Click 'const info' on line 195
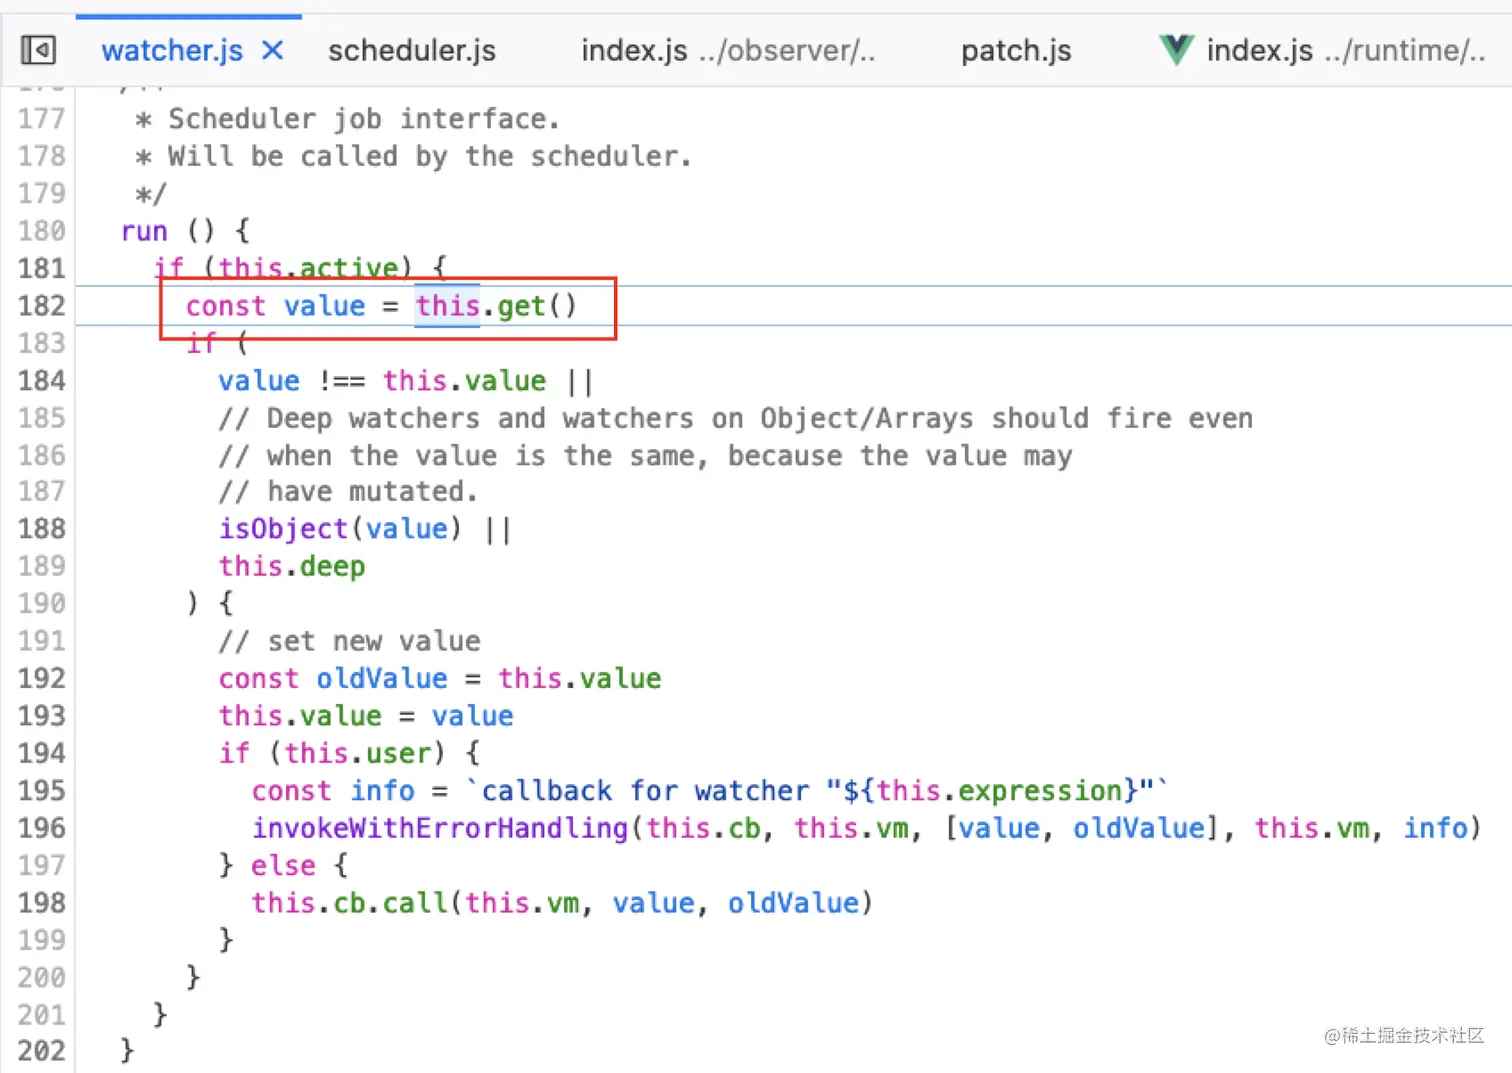This screenshot has height=1073, width=1512. (333, 790)
